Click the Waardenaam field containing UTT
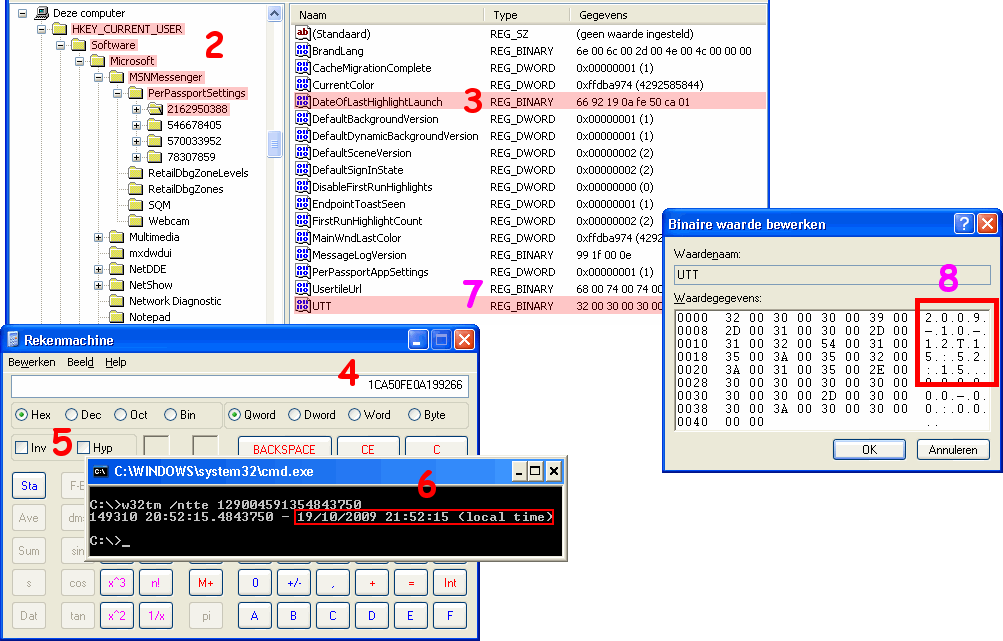 [x=830, y=274]
